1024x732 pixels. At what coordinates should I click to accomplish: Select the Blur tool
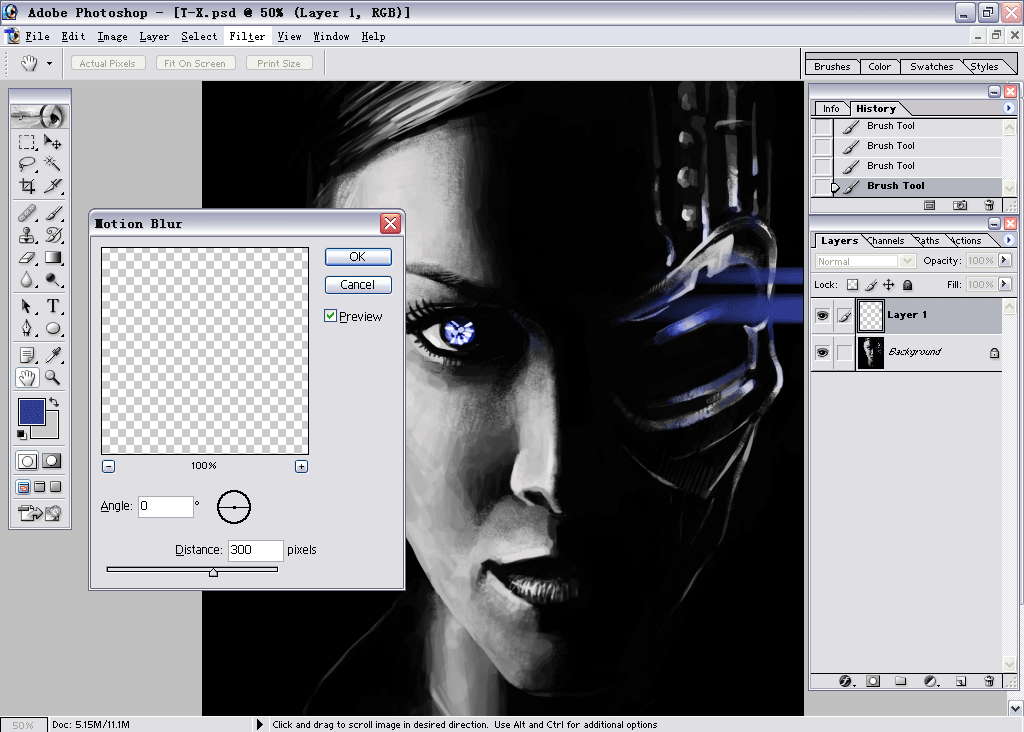27,279
